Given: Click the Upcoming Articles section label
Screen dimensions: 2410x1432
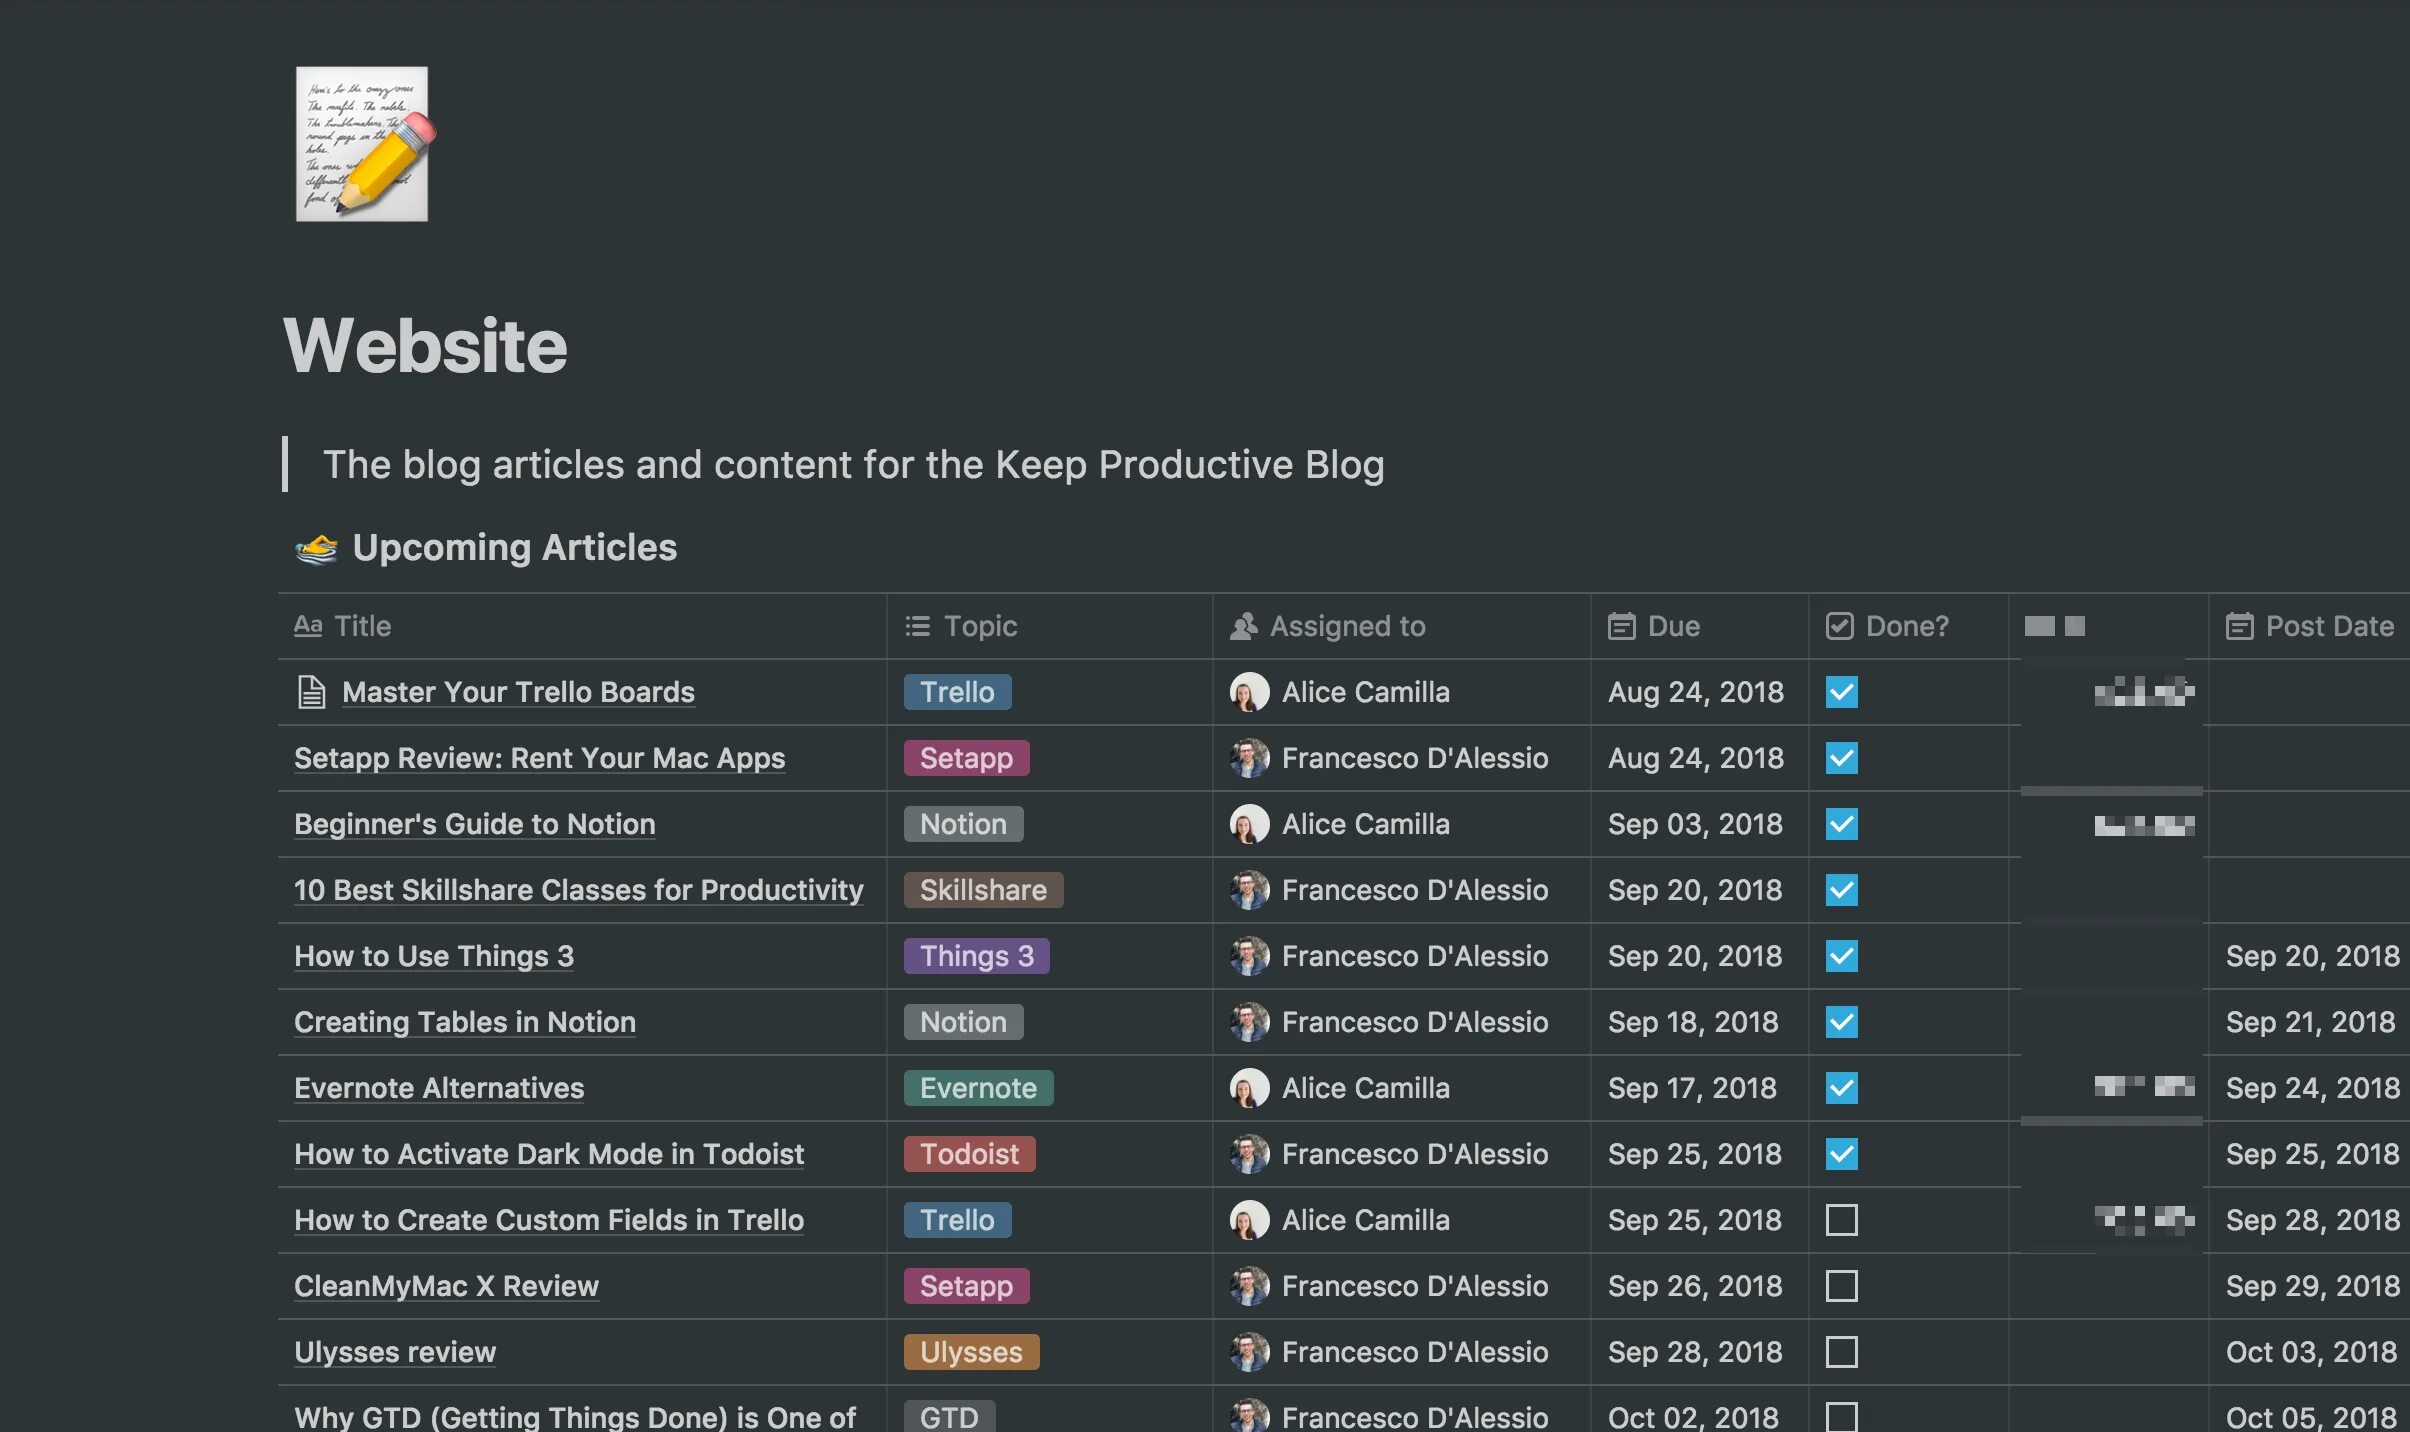Looking at the screenshot, I should tap(513, 546).
